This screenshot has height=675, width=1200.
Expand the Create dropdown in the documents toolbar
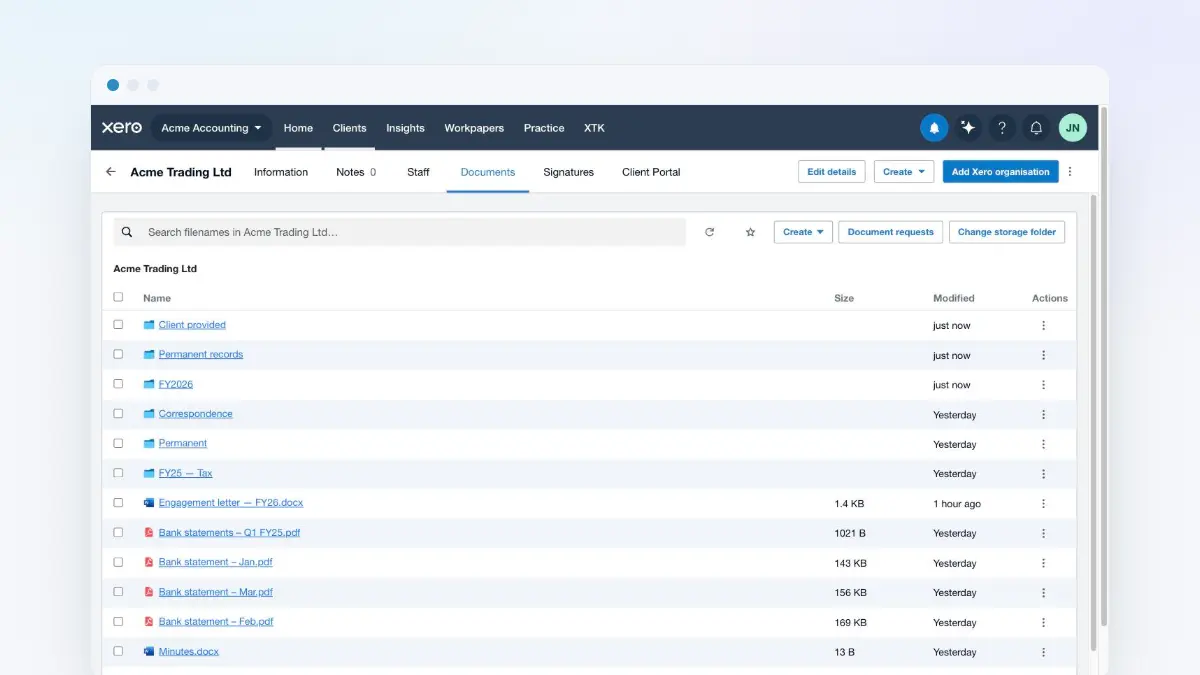click(x=803, y=232)
